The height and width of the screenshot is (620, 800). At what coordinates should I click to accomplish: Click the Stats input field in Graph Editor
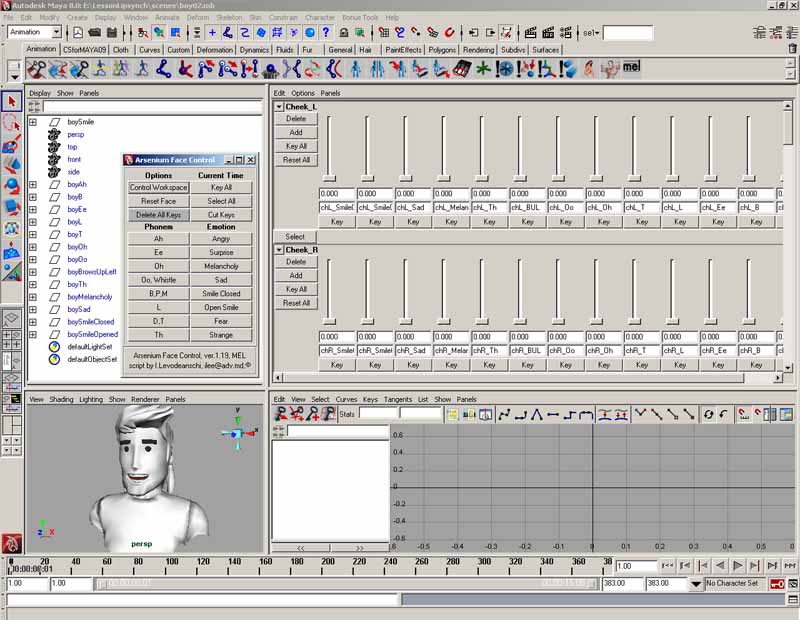[x=378, y=413]
